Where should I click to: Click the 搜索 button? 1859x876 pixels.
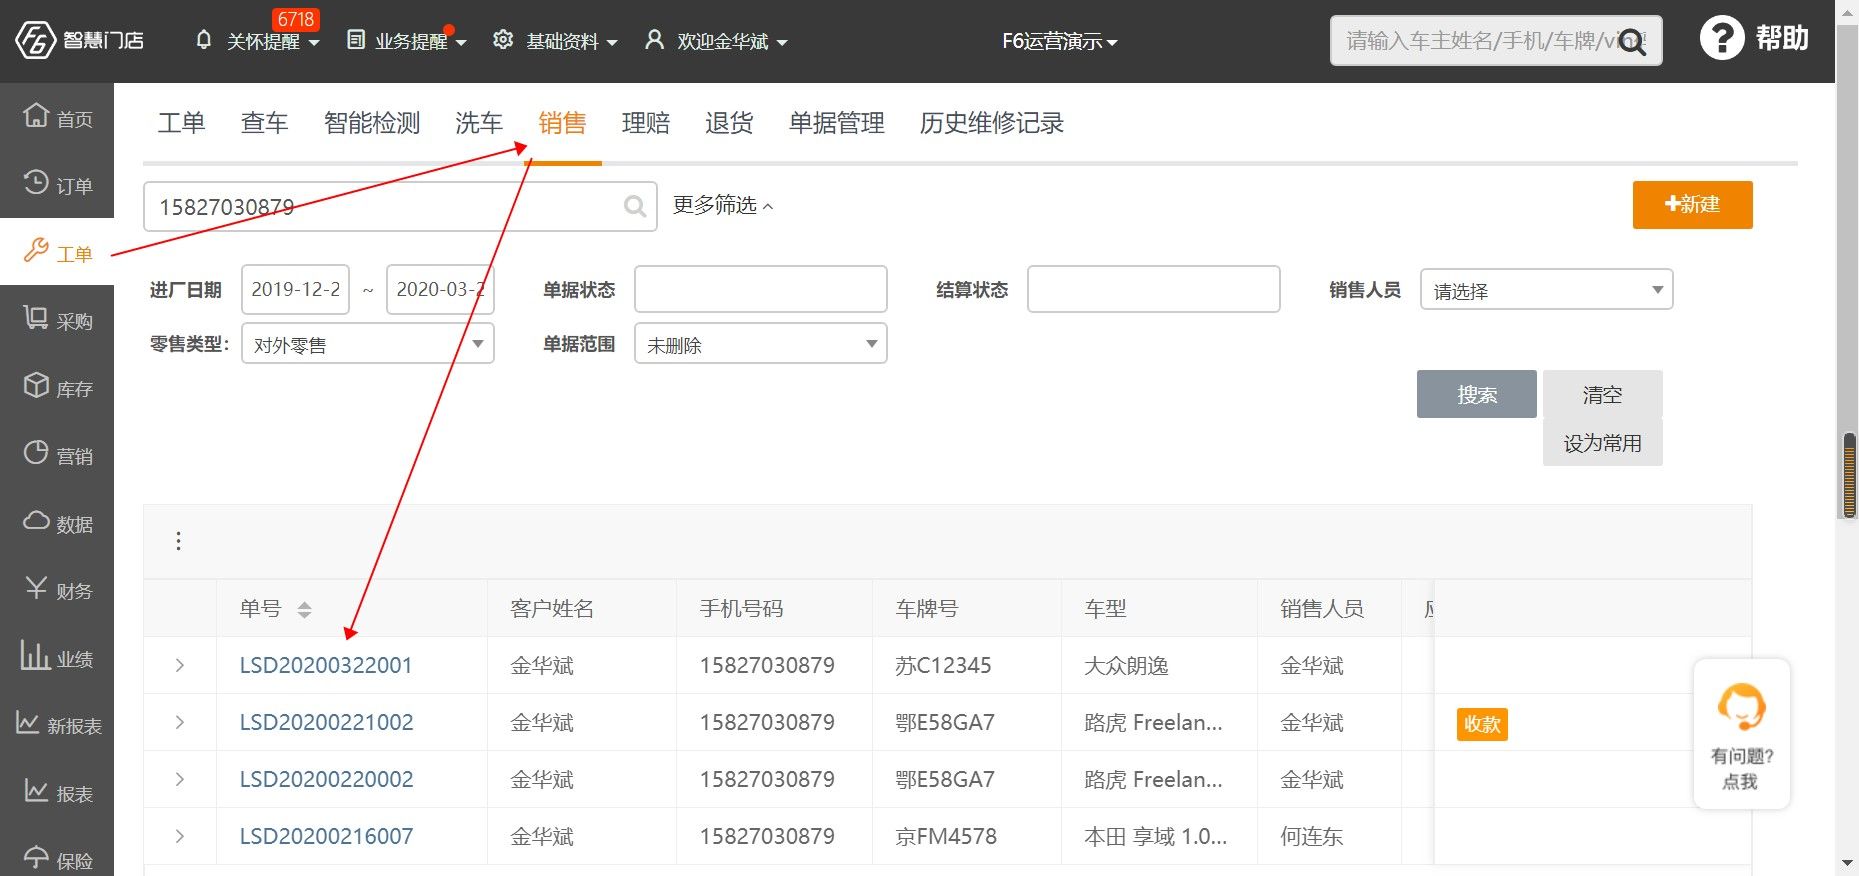click(x=1476, y=394)
